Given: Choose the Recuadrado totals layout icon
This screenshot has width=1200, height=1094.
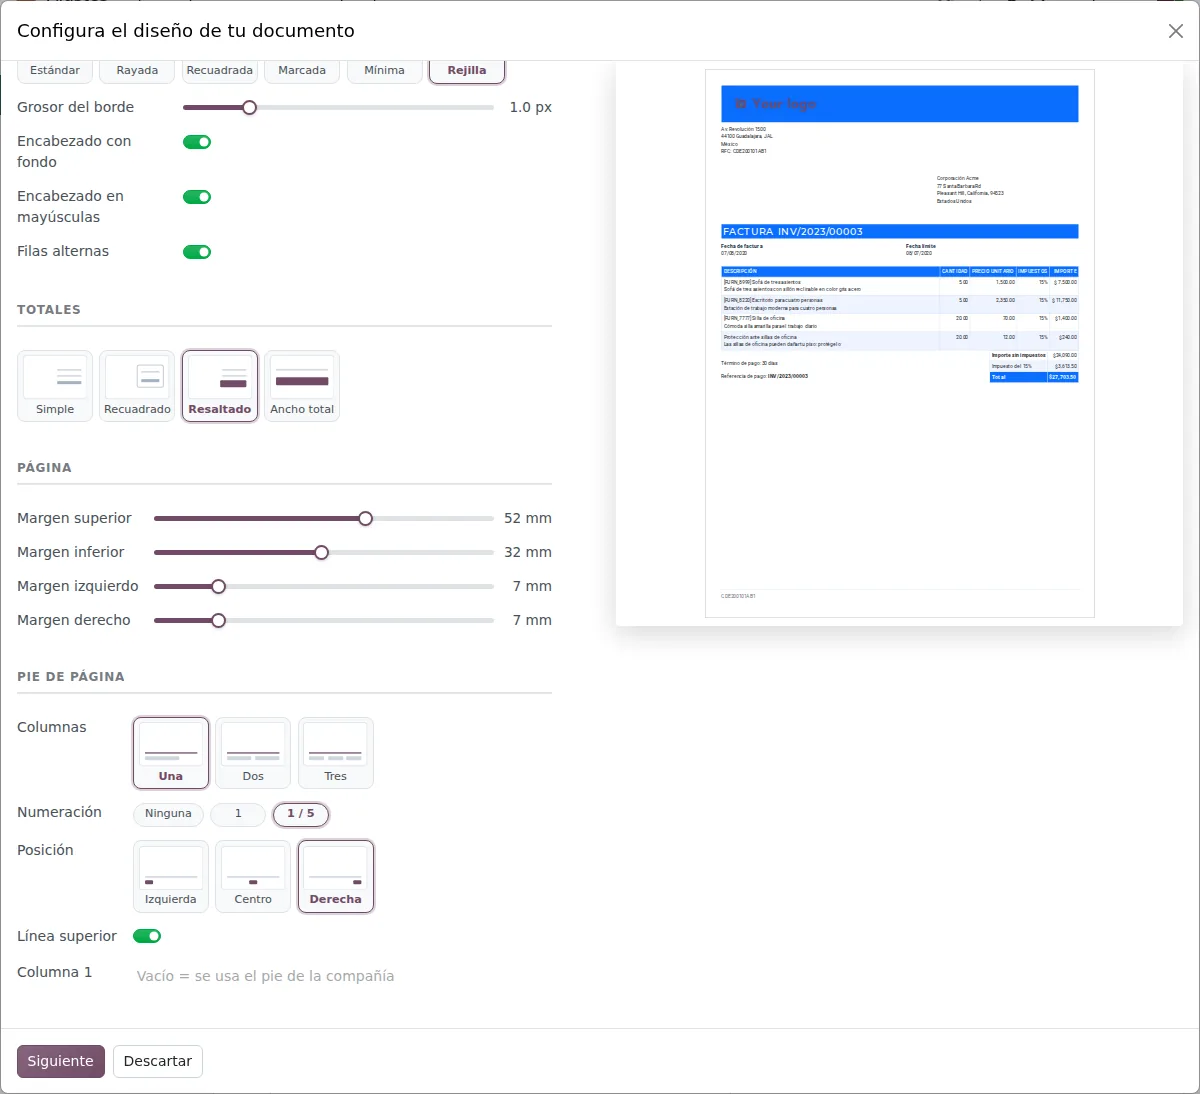Looking at the screenshot, I should click(x=137, y=385).
